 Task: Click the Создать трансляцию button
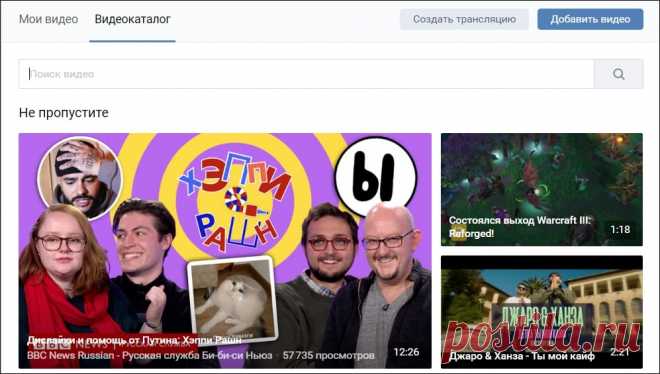point(464,19)
